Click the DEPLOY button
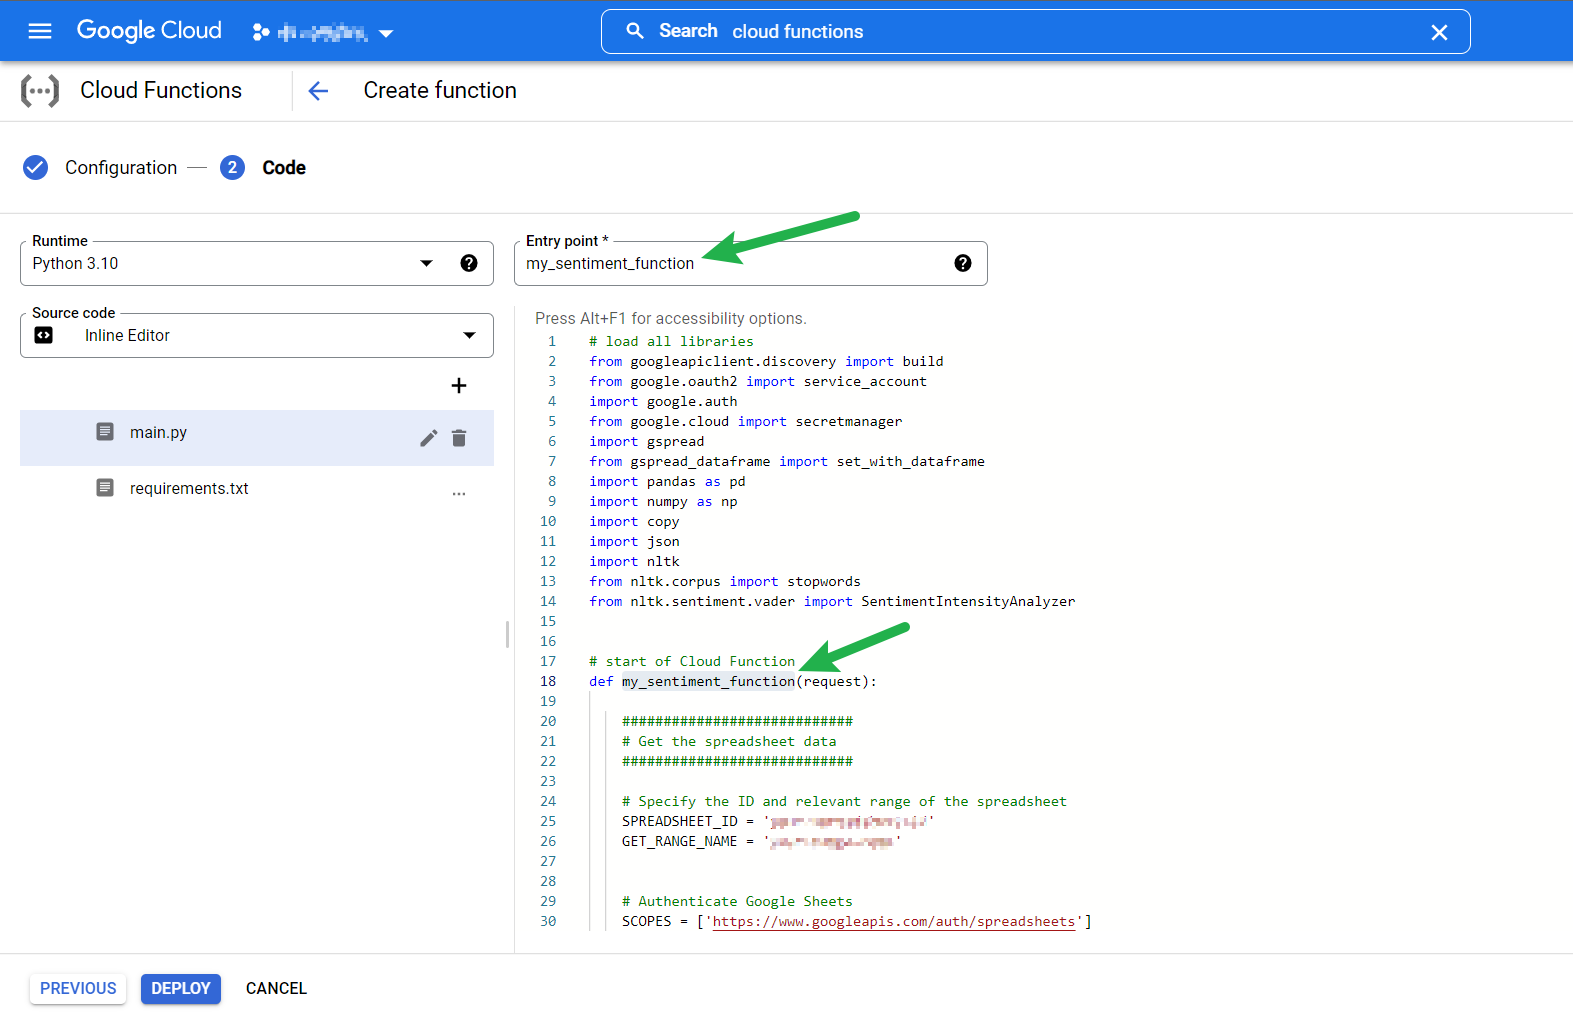 click(x=180, y=988)
